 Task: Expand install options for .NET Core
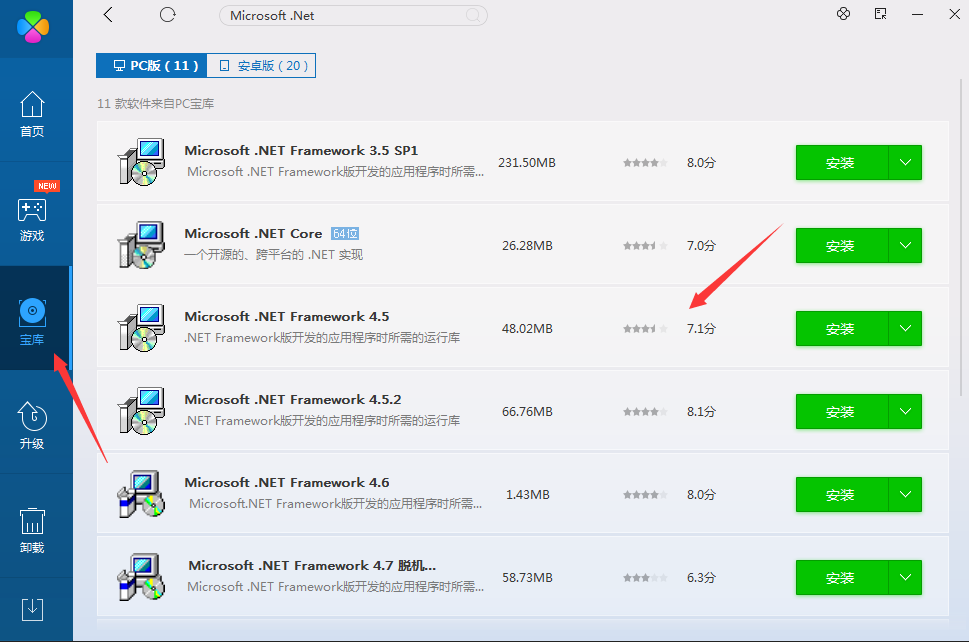pos(905,245)
